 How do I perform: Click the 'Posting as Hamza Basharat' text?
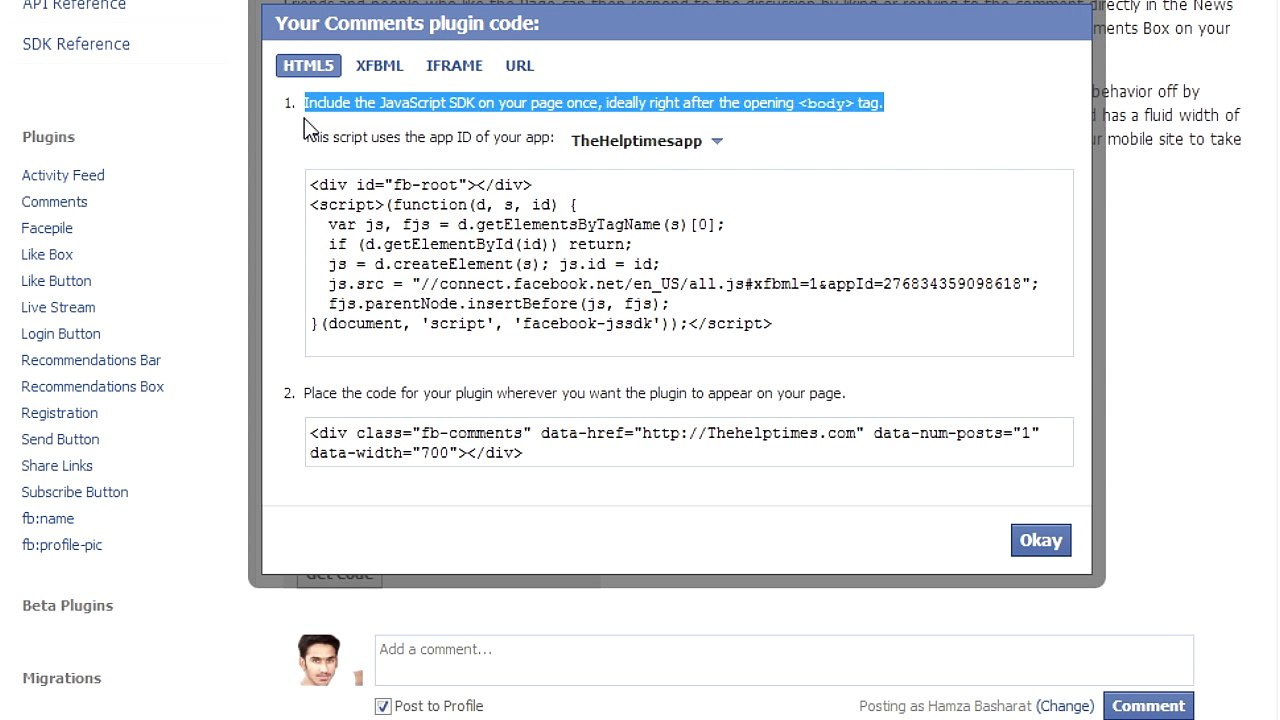coord(945,706)
